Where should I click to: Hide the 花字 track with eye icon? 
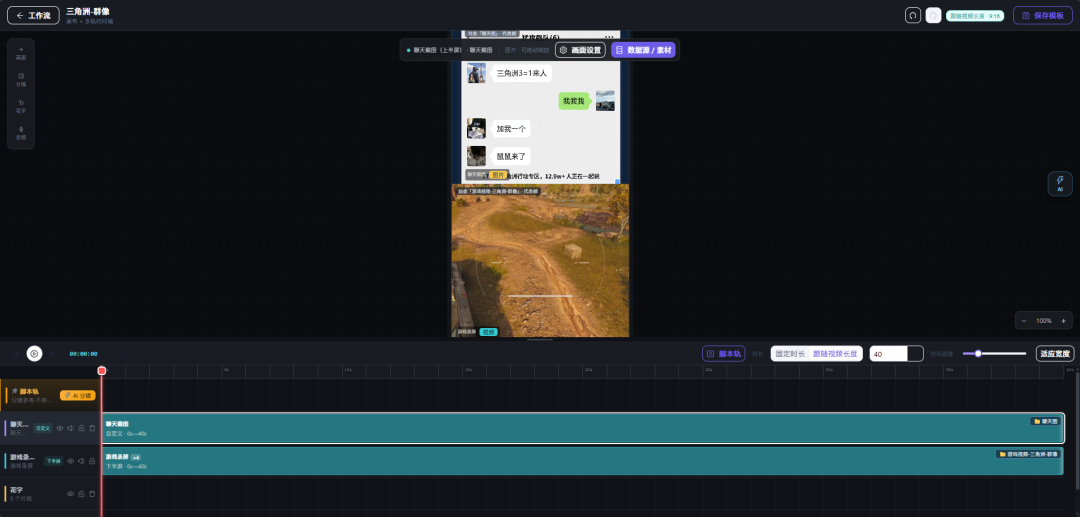coord(71,494)
